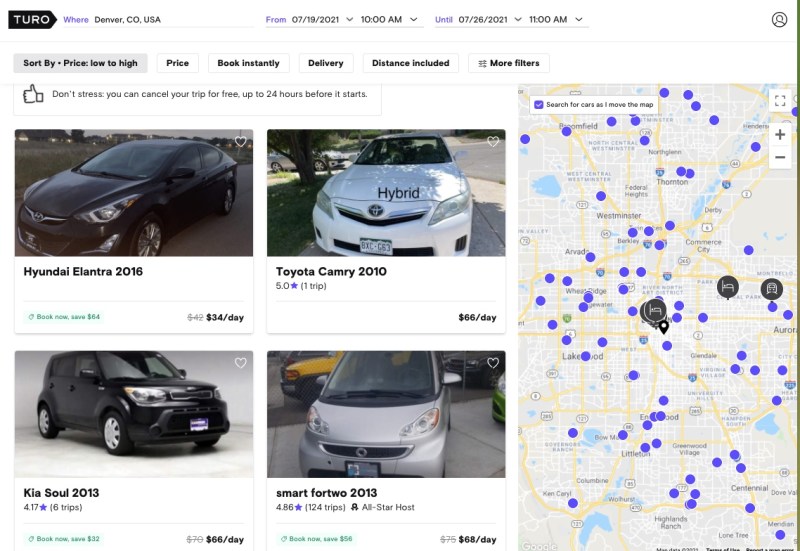Click 'Book now, save $64' tag
800x551 pixels.
click(x=64, y=317)
